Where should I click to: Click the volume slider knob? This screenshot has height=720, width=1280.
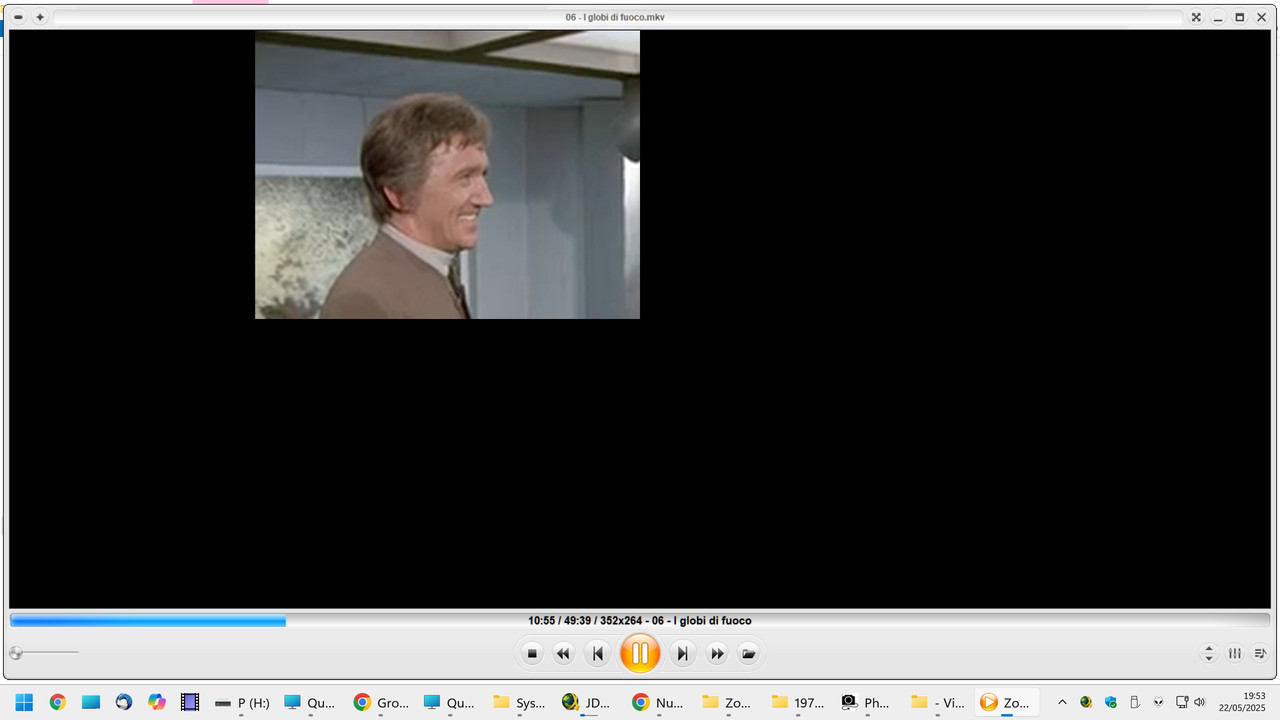(16, 653)
